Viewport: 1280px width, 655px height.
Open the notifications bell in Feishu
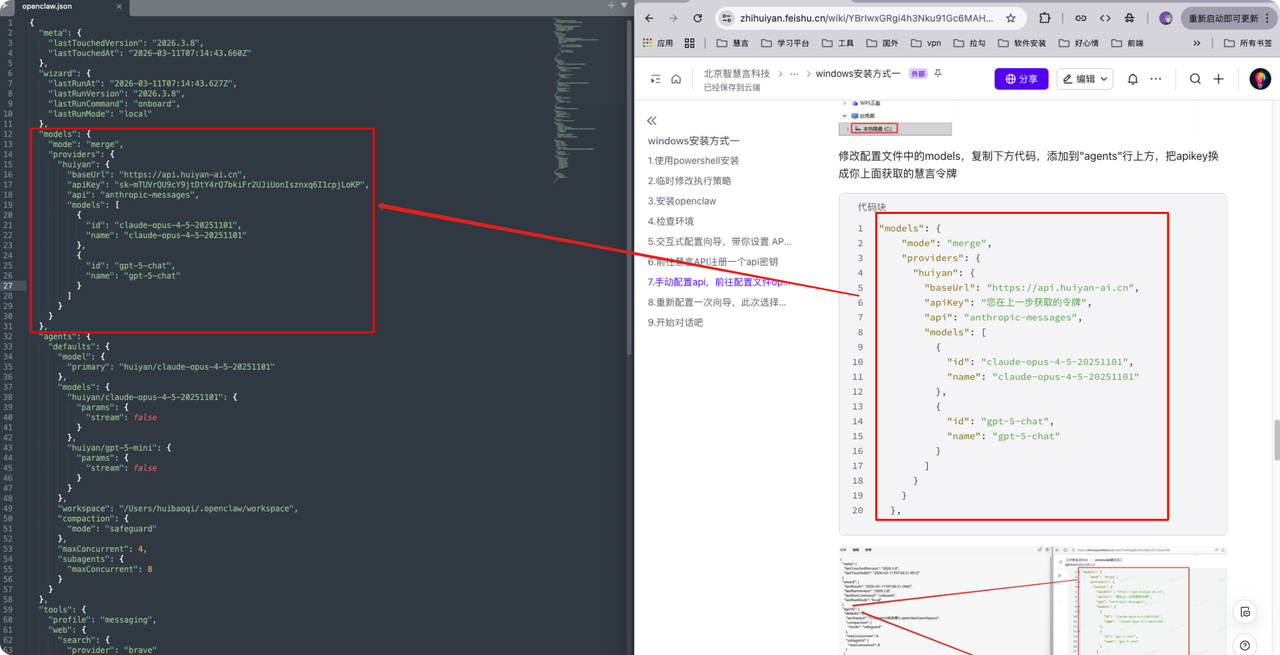click(x=1132, y=79)
